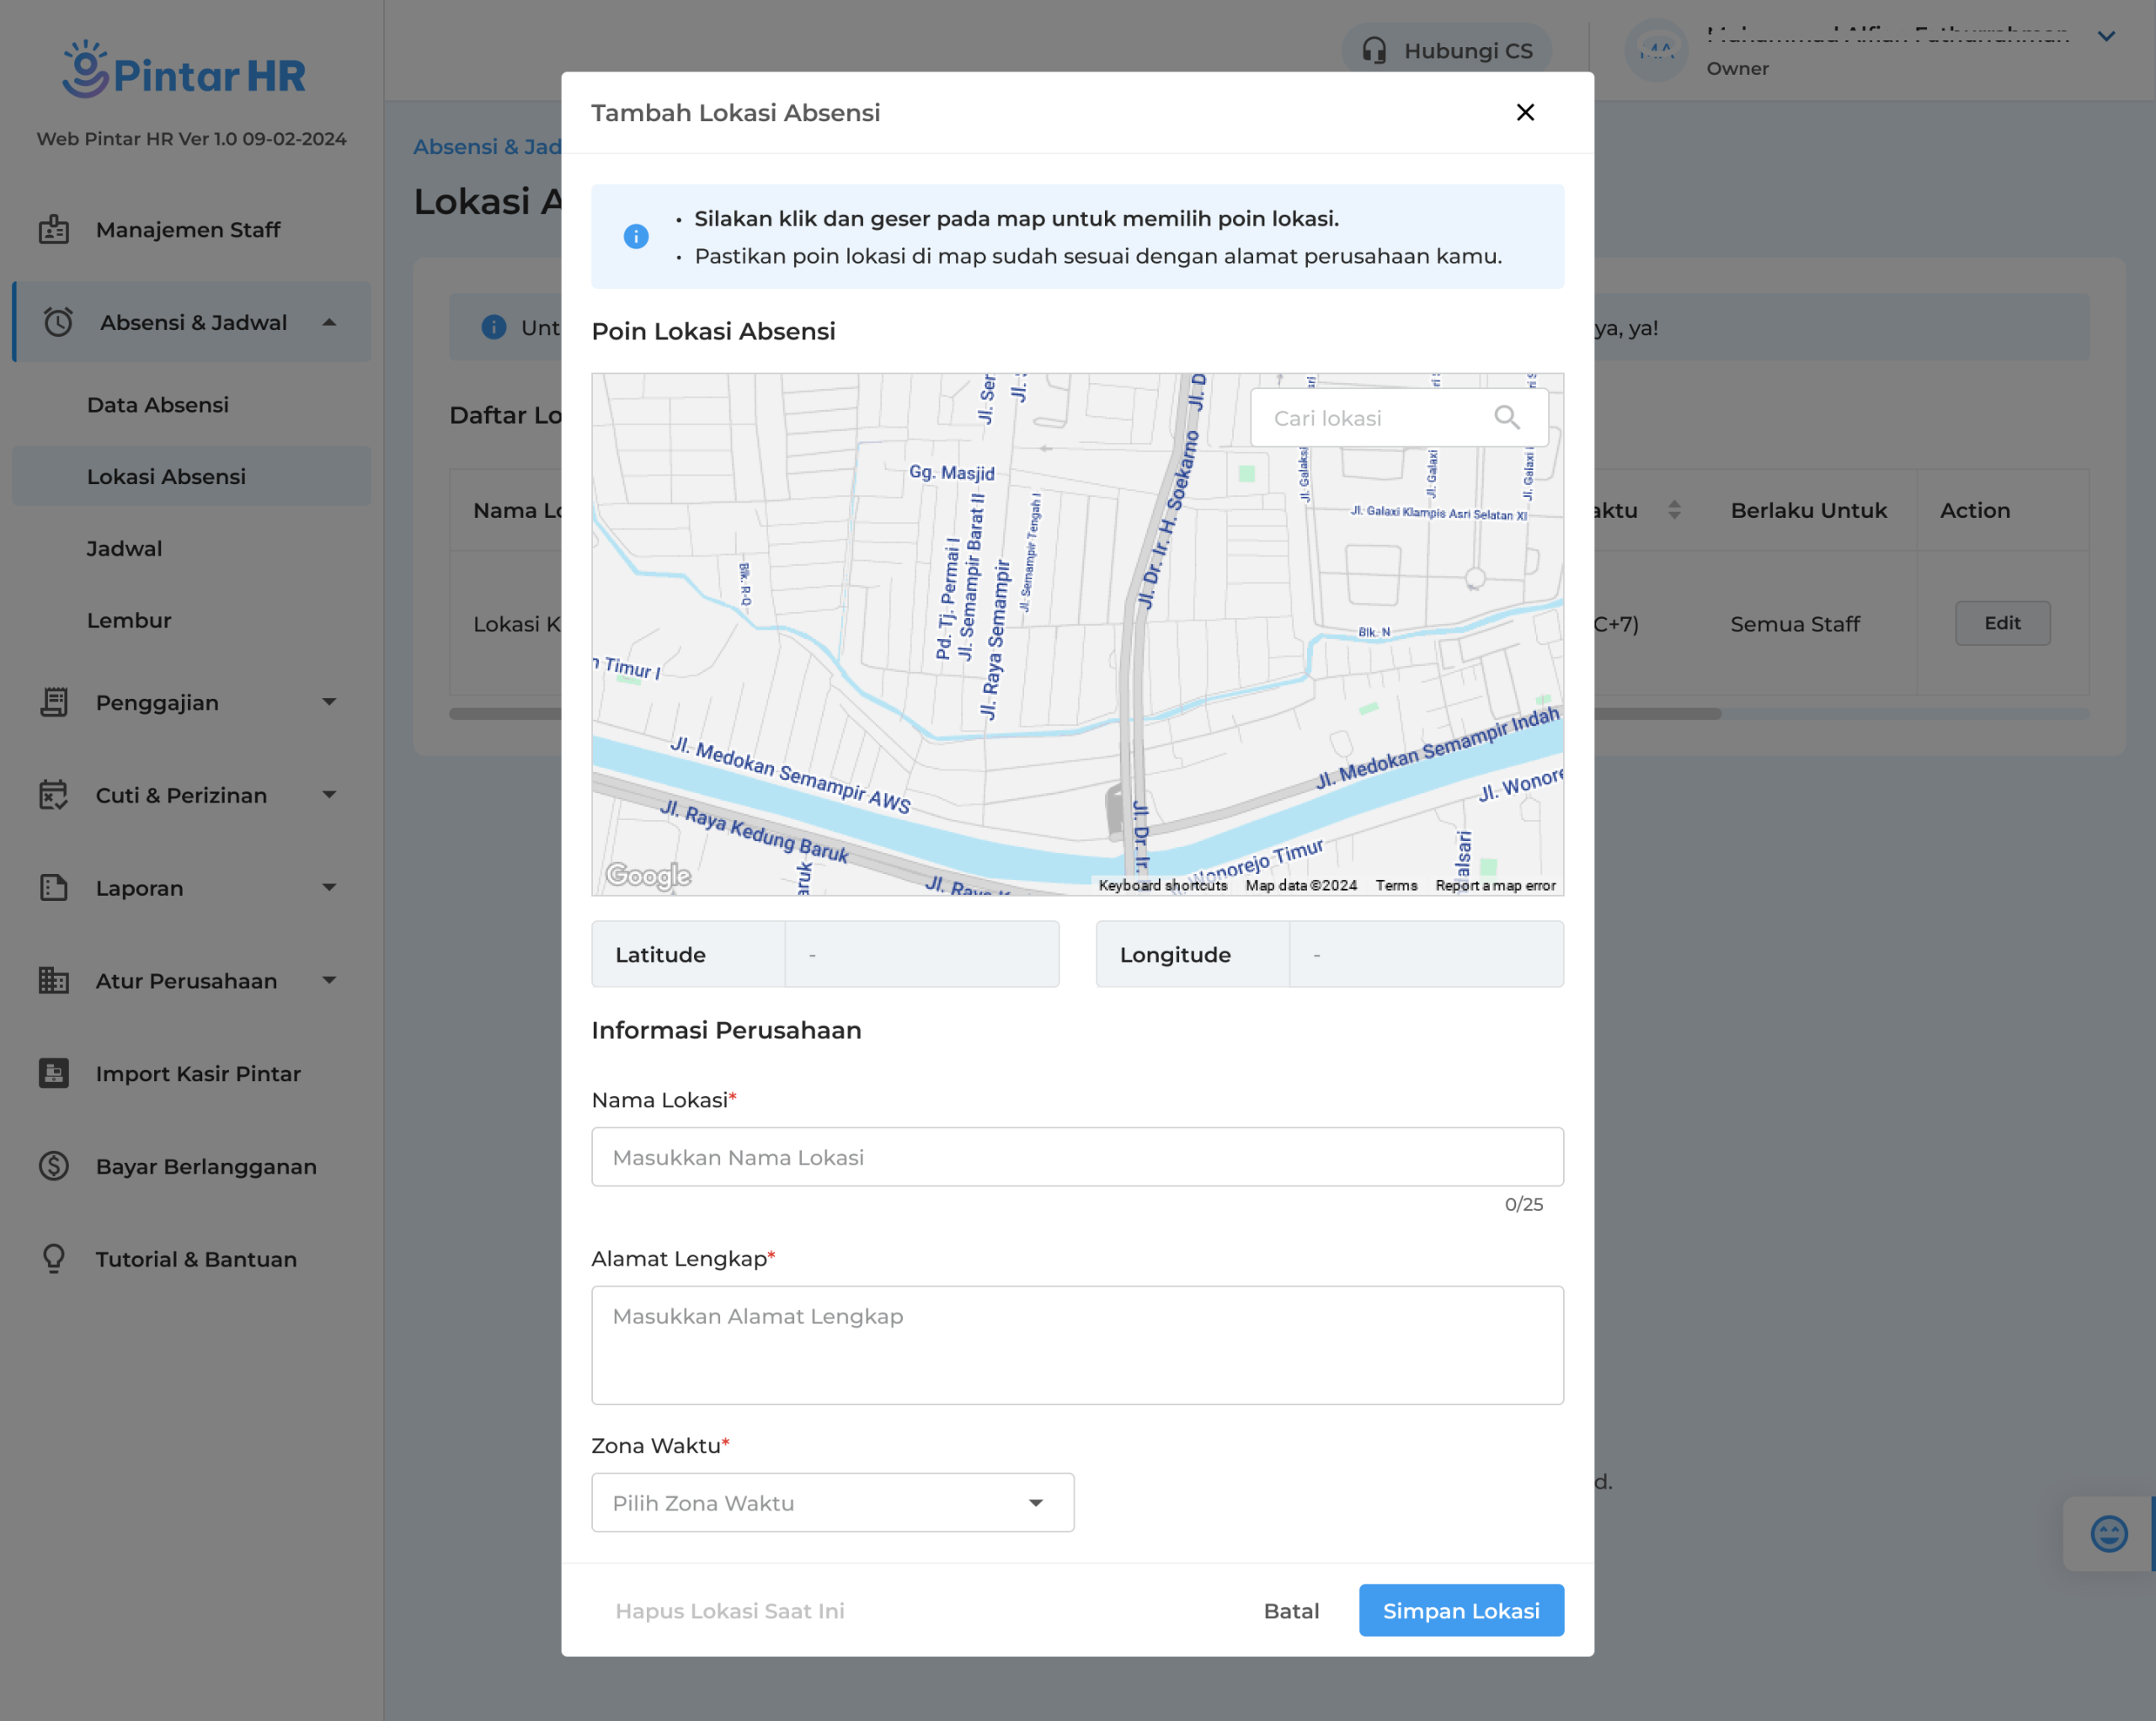Screen dimensions: 2156x1721
Task: Click the Latitude value field
Action: pyautogui.click(x=922, y=955)
